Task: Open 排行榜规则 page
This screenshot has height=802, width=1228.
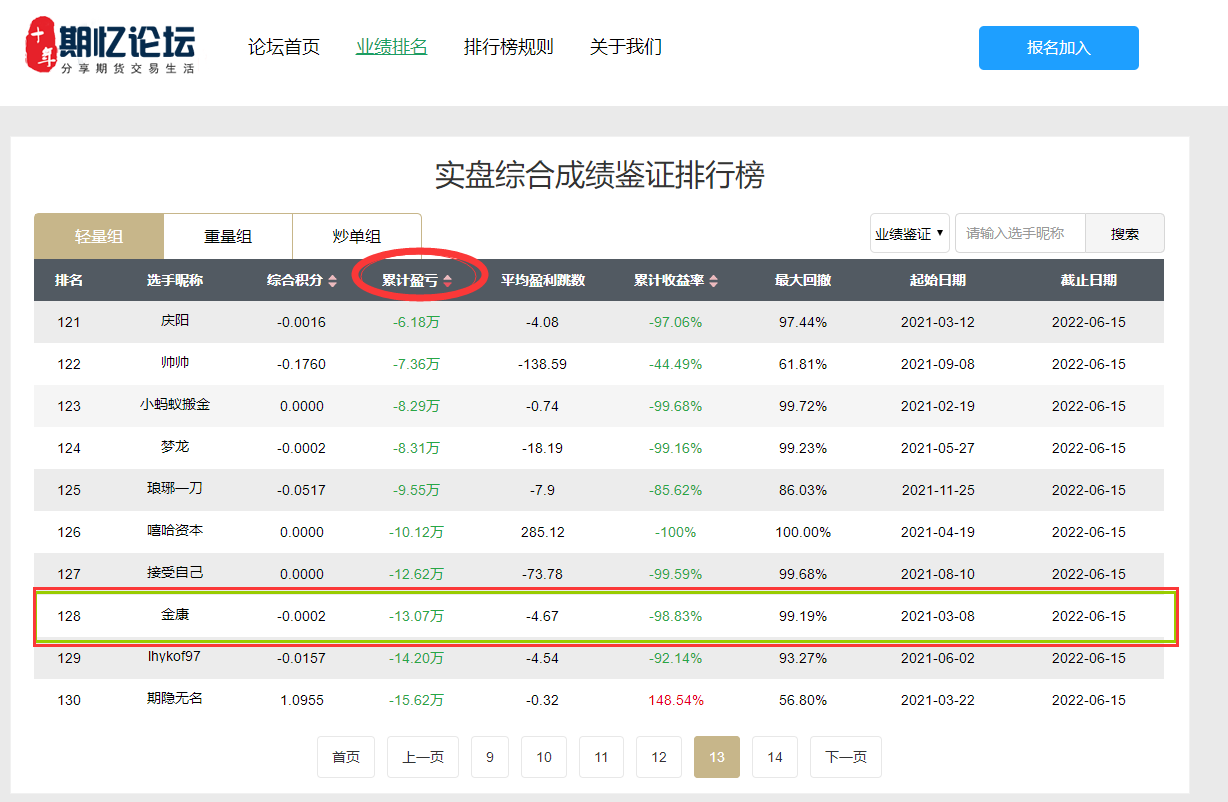Action: (x=508, y=47)
